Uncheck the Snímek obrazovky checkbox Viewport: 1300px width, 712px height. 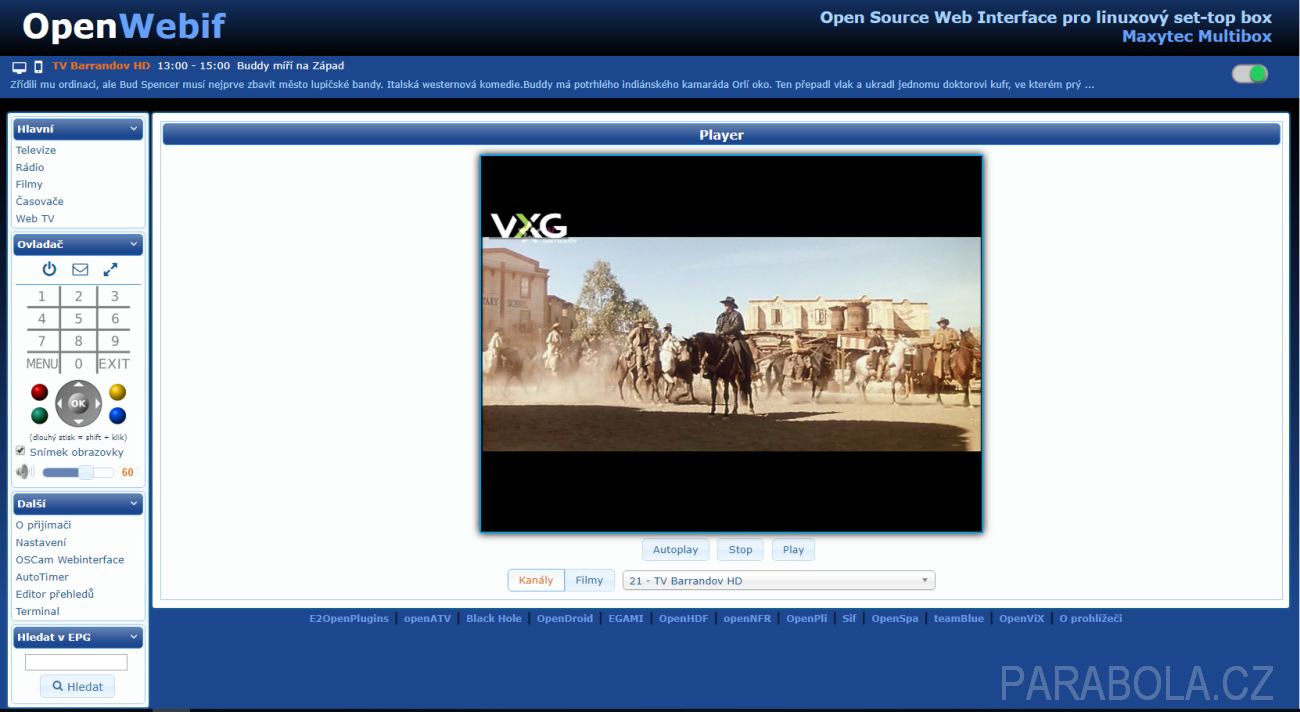[x=20, y=451]
